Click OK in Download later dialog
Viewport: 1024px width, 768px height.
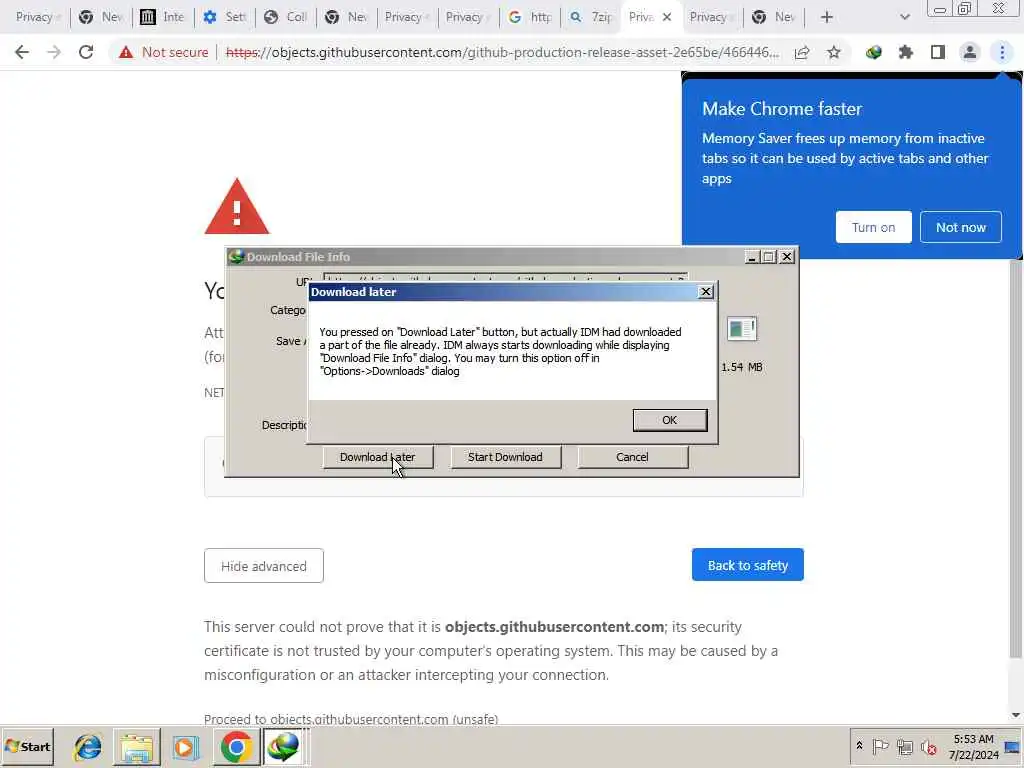tap(669, 420)
